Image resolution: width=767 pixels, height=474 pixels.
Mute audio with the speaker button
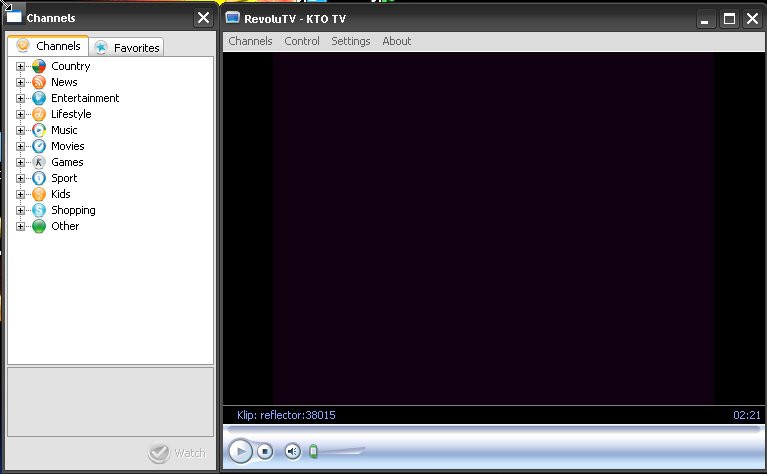[293, 451]
